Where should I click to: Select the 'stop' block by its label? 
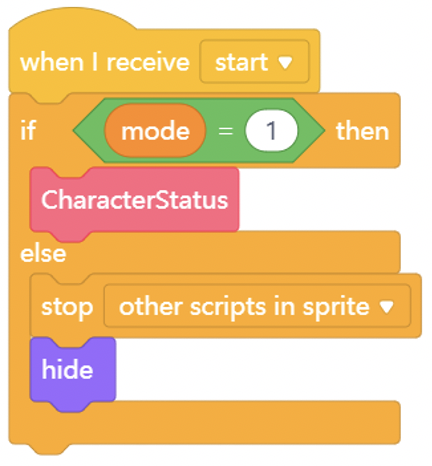click(67, 307)
